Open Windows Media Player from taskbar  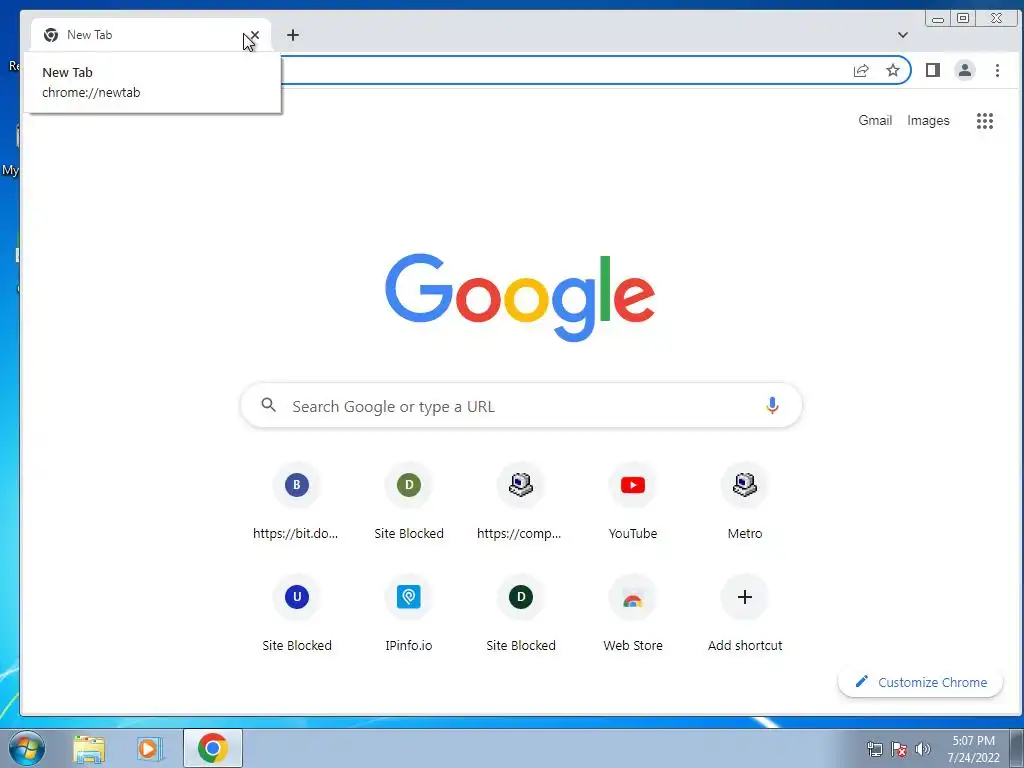149,748
